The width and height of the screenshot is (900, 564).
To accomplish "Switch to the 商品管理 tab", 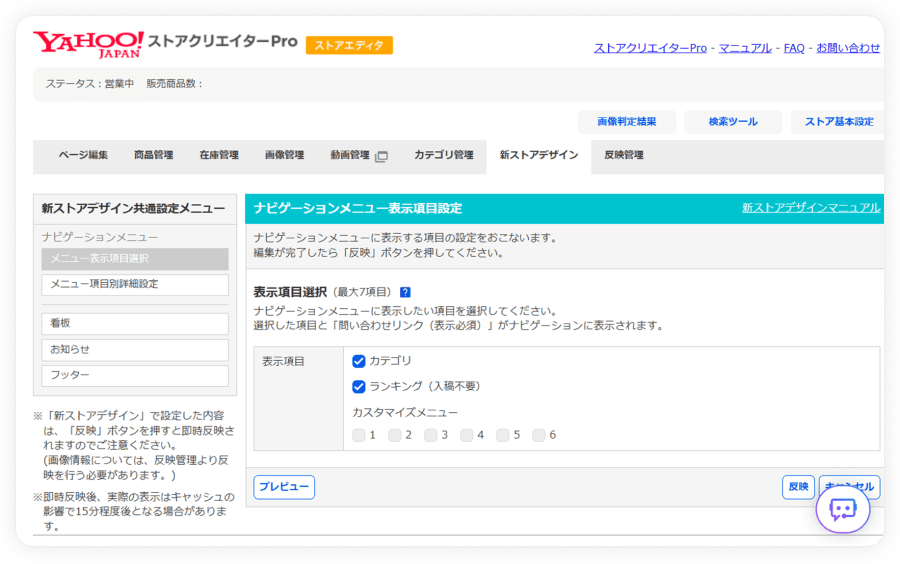I will (x=153, y=155).
